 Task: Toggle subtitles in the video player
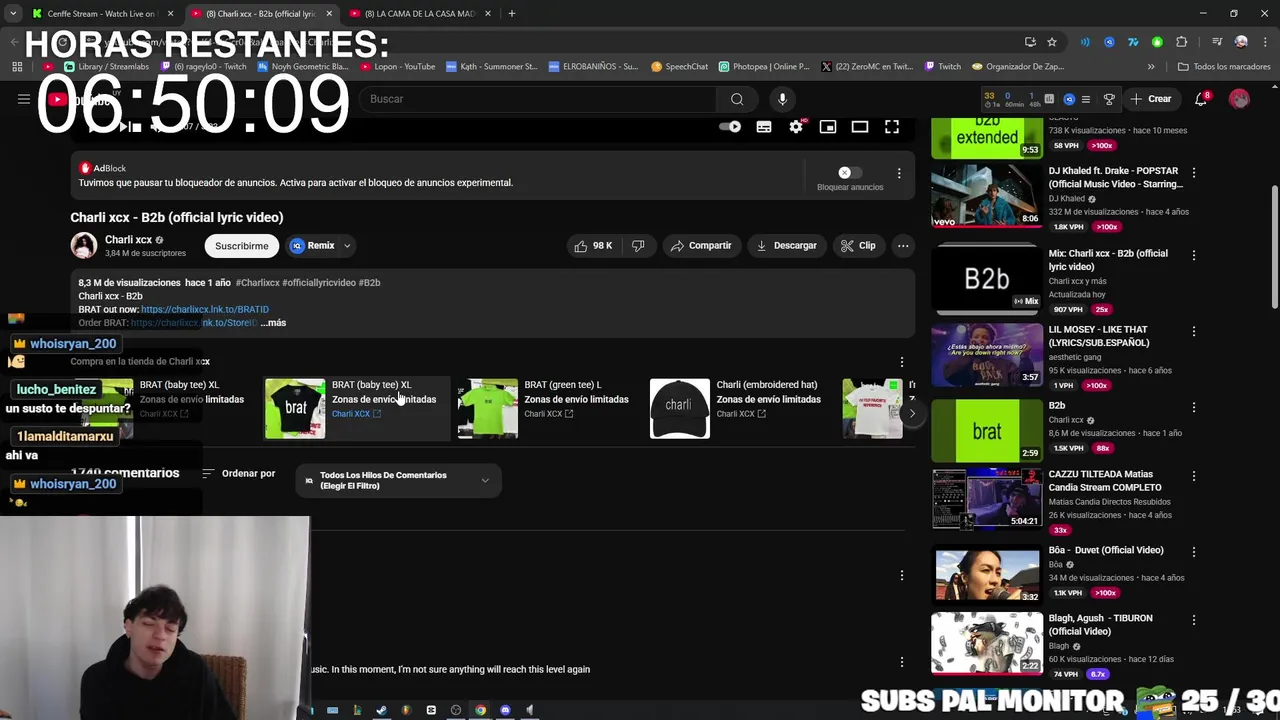click(x=764, y=127)
